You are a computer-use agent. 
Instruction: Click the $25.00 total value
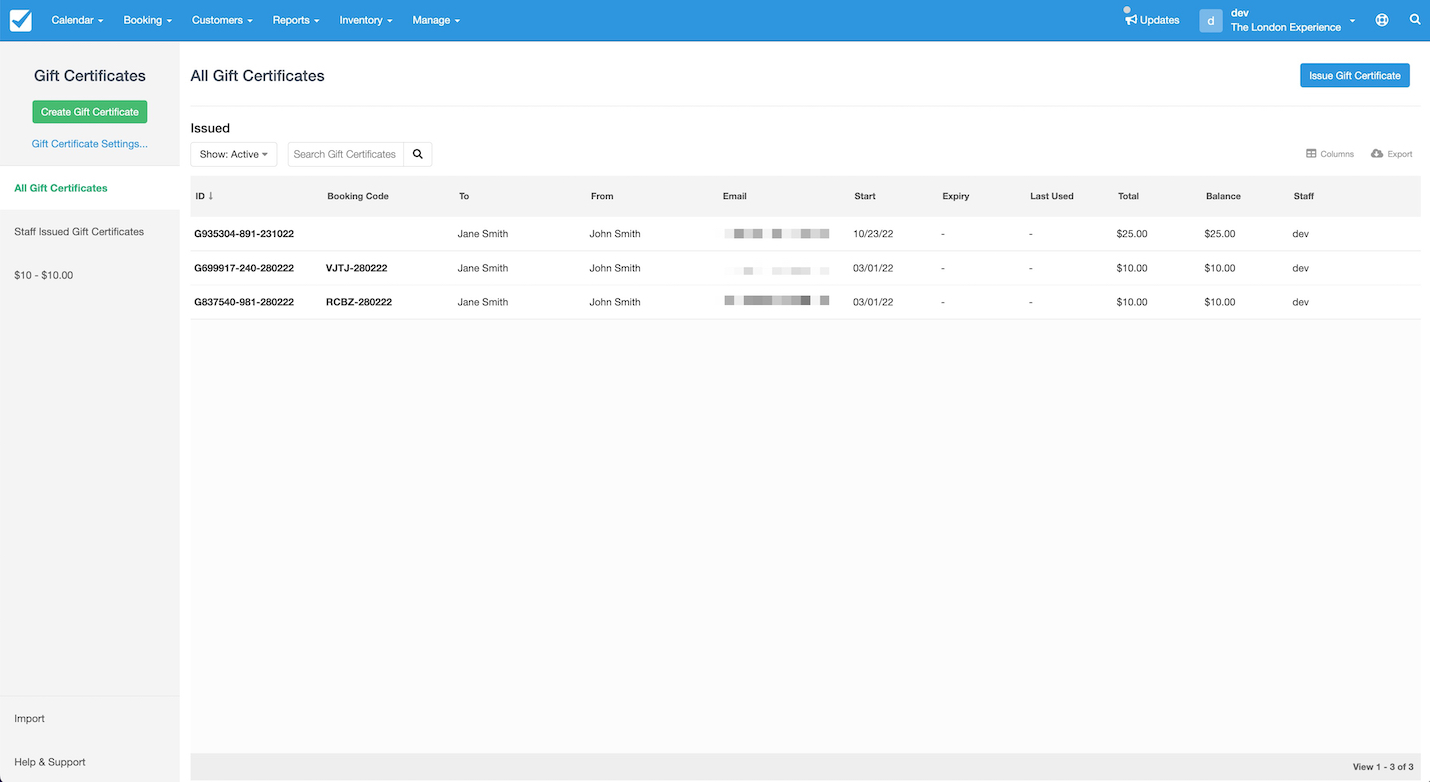coord(1132,234)
